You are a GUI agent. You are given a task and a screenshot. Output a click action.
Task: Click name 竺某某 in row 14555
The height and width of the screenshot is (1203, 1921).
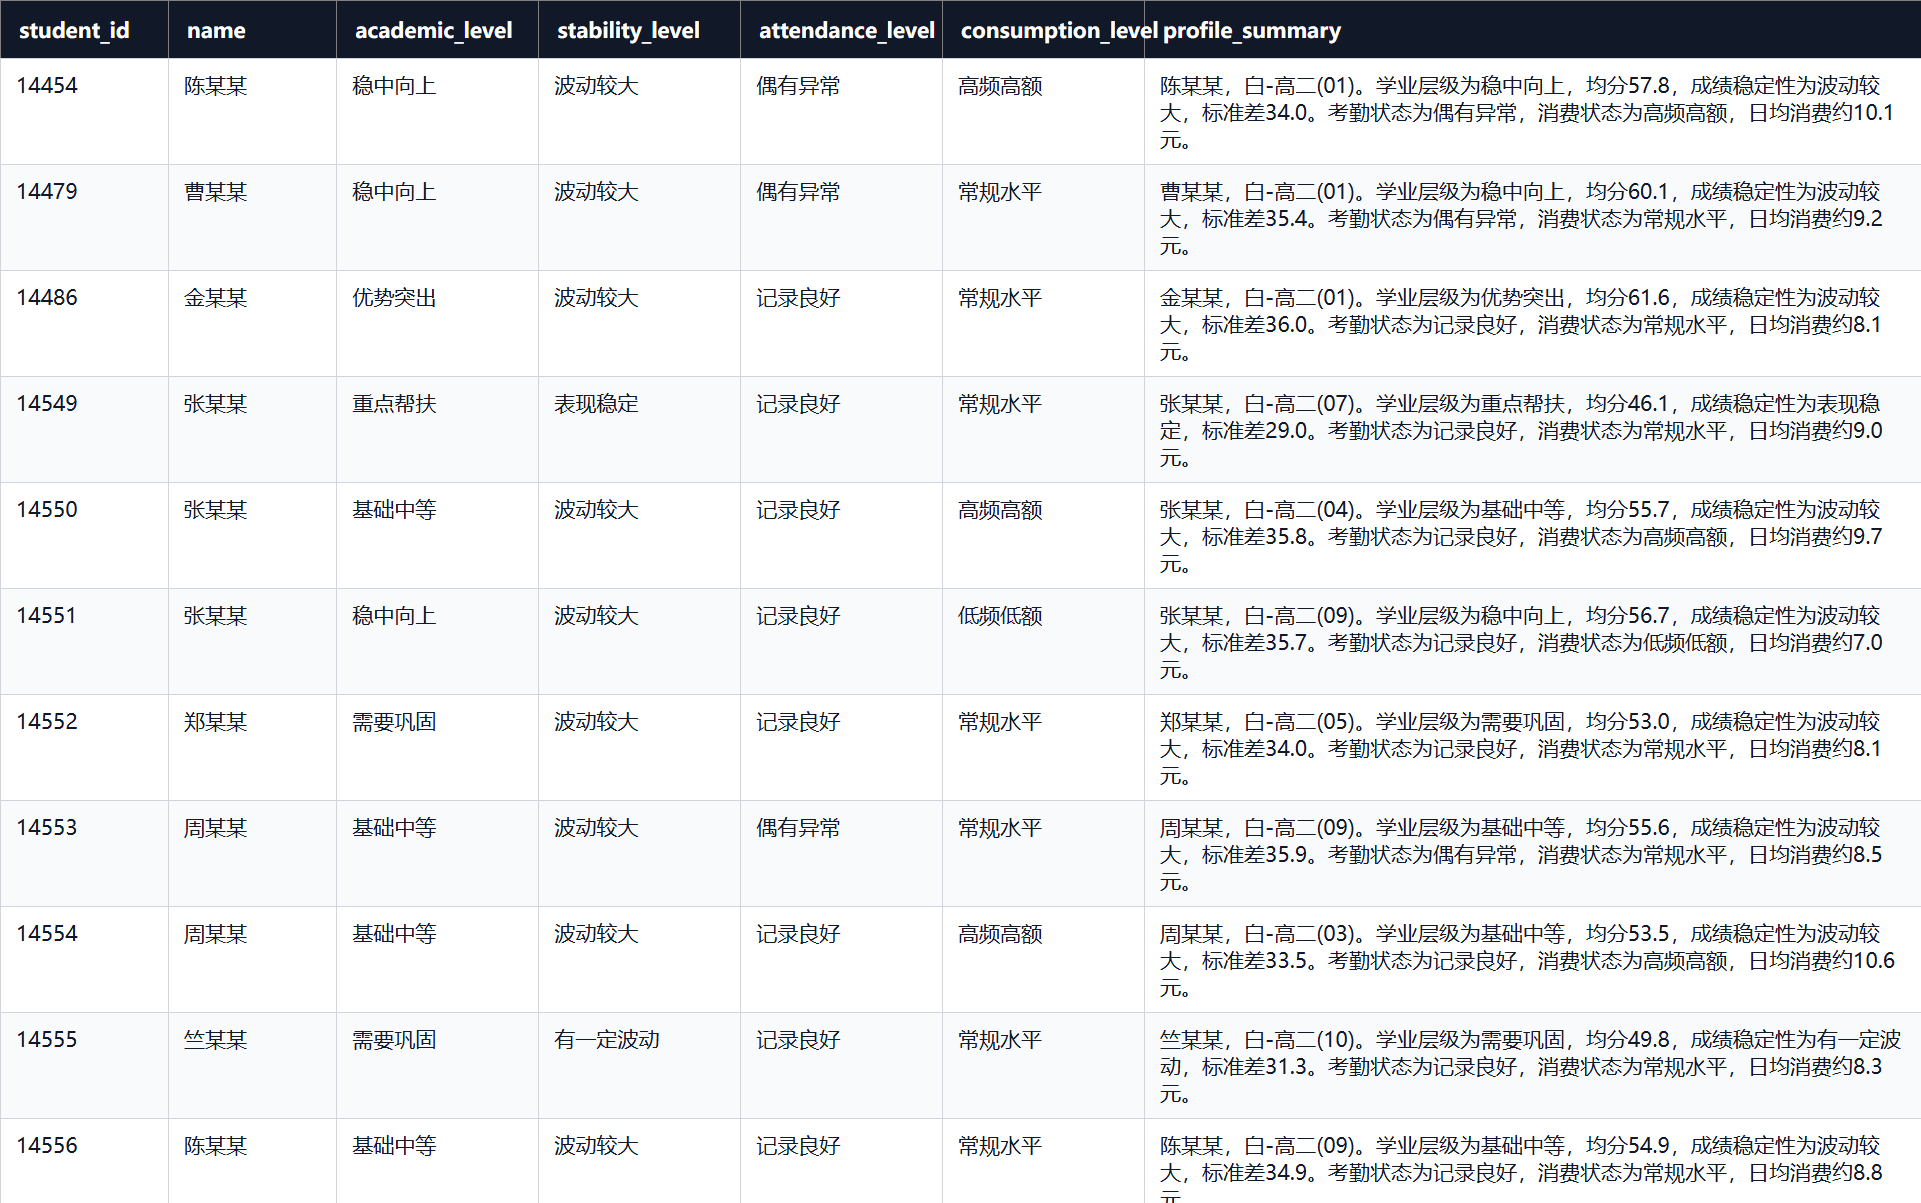point(215,1040)
